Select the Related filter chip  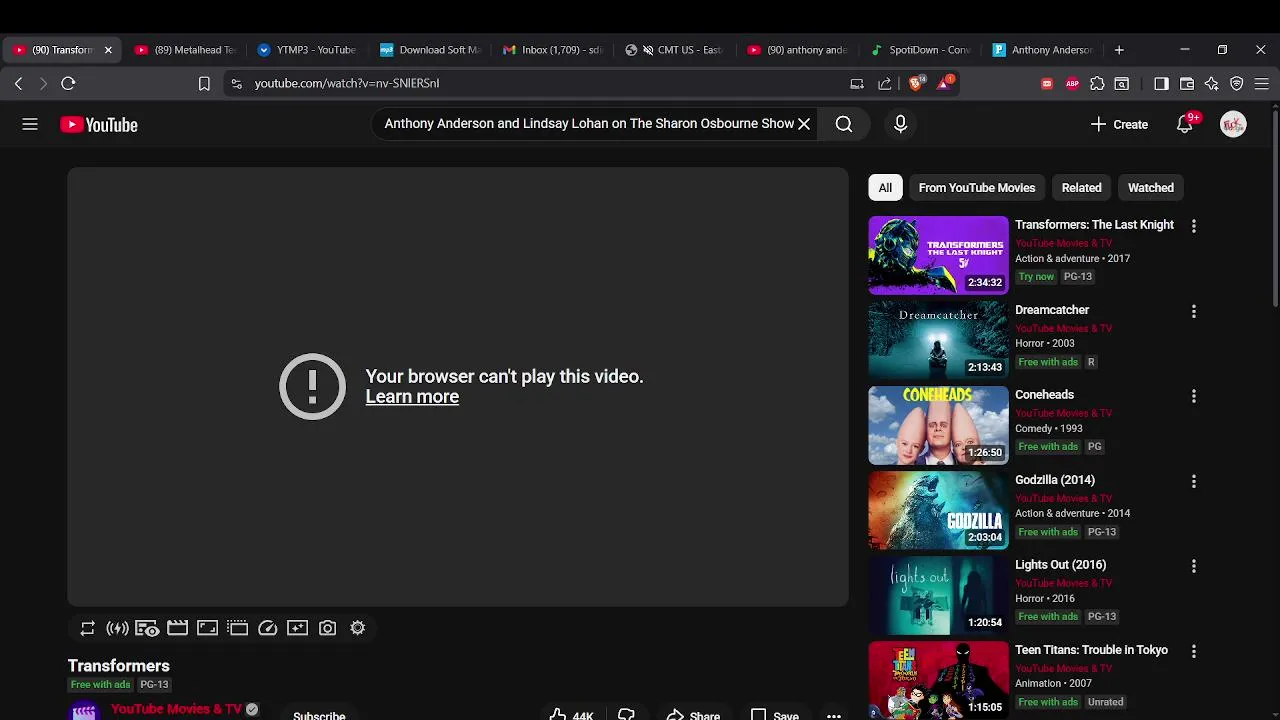click(x=1081, y=188)
